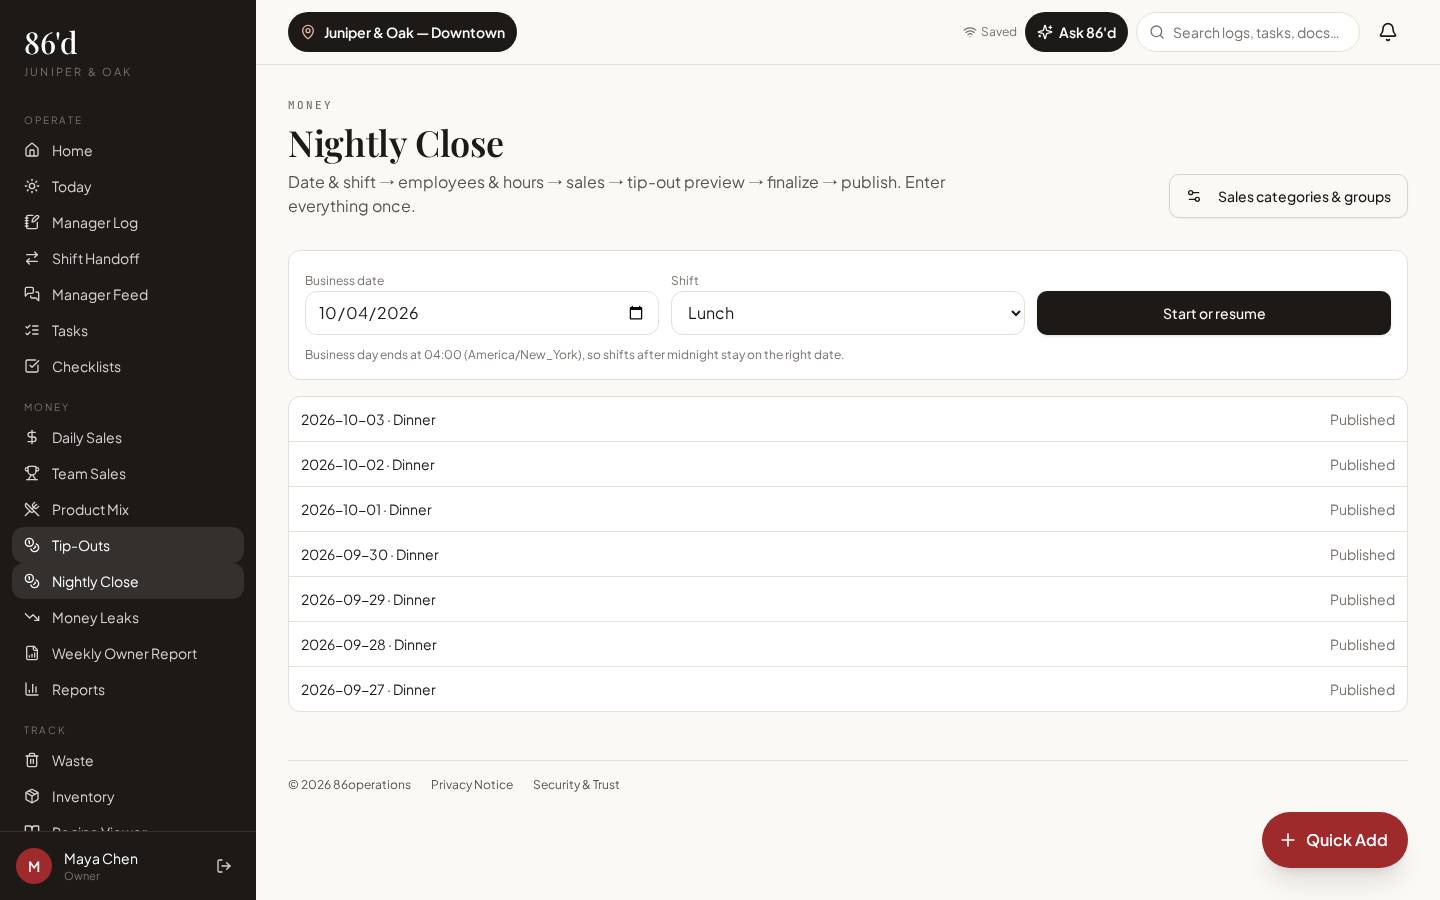The image size is (1440, 900).
Task: Focus the Search logs, tasks, docs field
Action: click(x=1248, y=32)
